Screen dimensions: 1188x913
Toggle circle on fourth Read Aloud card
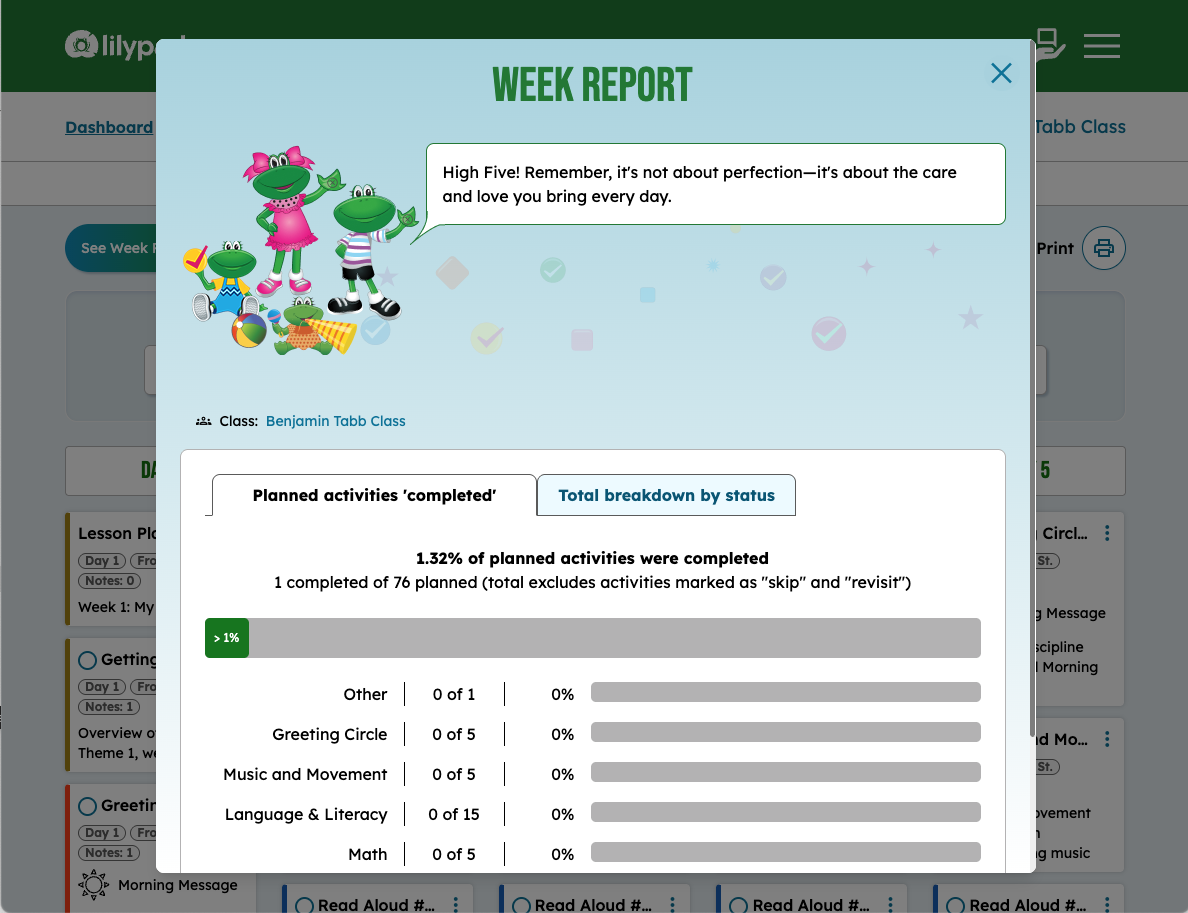click(955, 905)
